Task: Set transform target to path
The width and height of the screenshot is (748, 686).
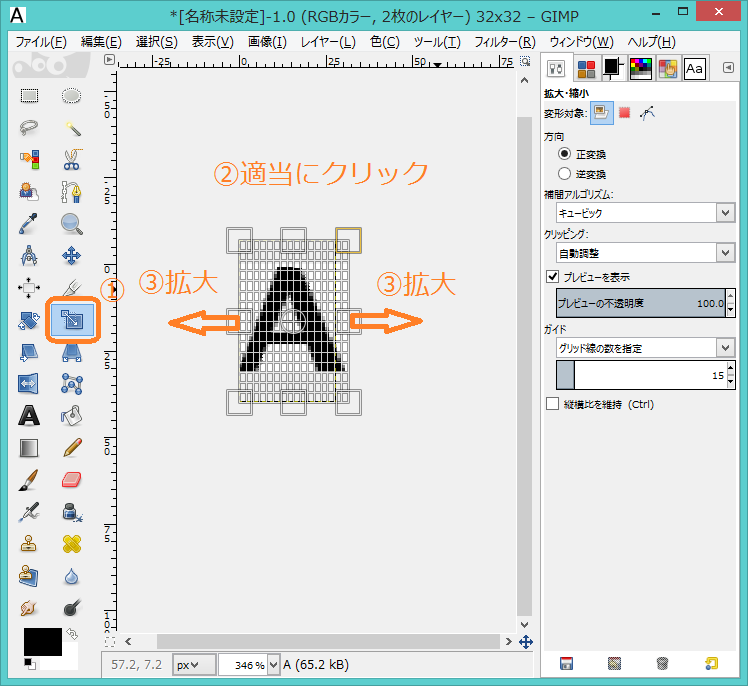Action: pyautogui.click(x=647, y=113)
